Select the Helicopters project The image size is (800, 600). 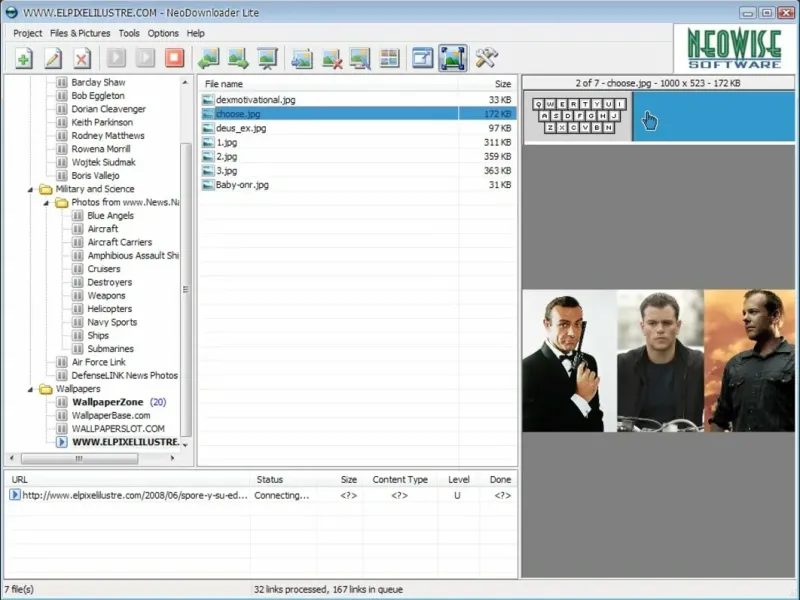pyautogui.click(x=110, y=309)
